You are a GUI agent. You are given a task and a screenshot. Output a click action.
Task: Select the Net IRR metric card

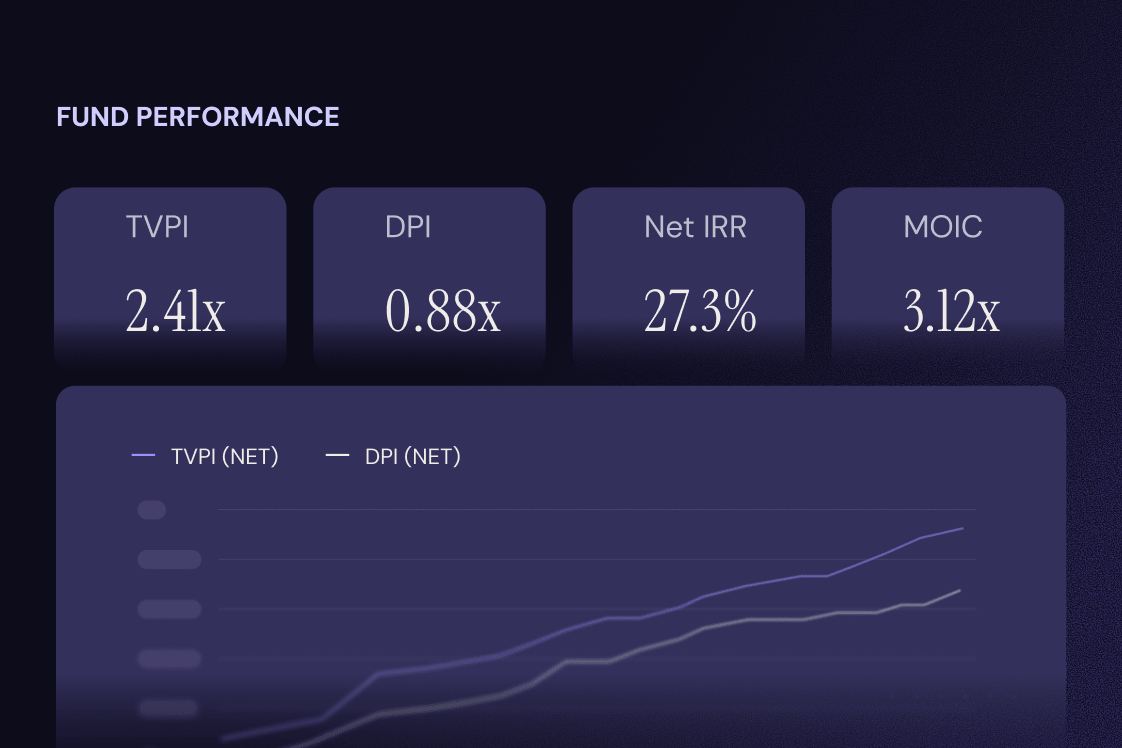(688, 279)
